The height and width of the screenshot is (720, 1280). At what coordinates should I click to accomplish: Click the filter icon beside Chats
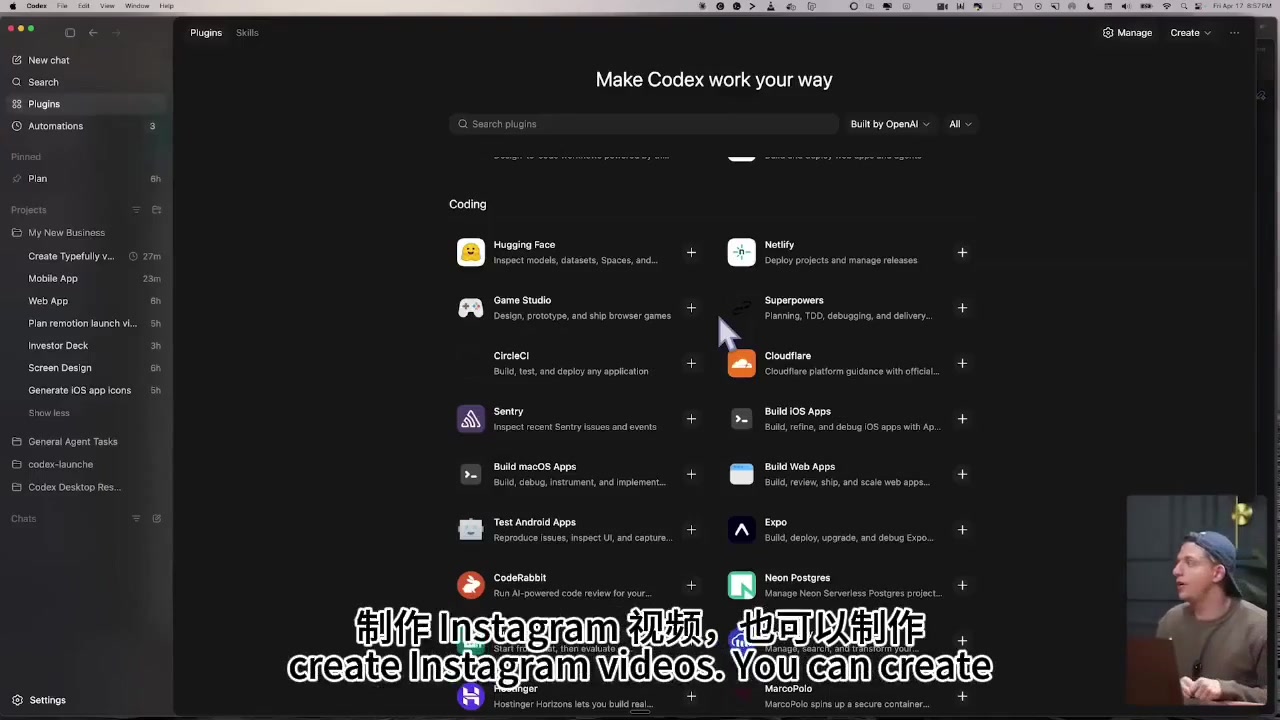pyautogui.click(x=136, y=519)
